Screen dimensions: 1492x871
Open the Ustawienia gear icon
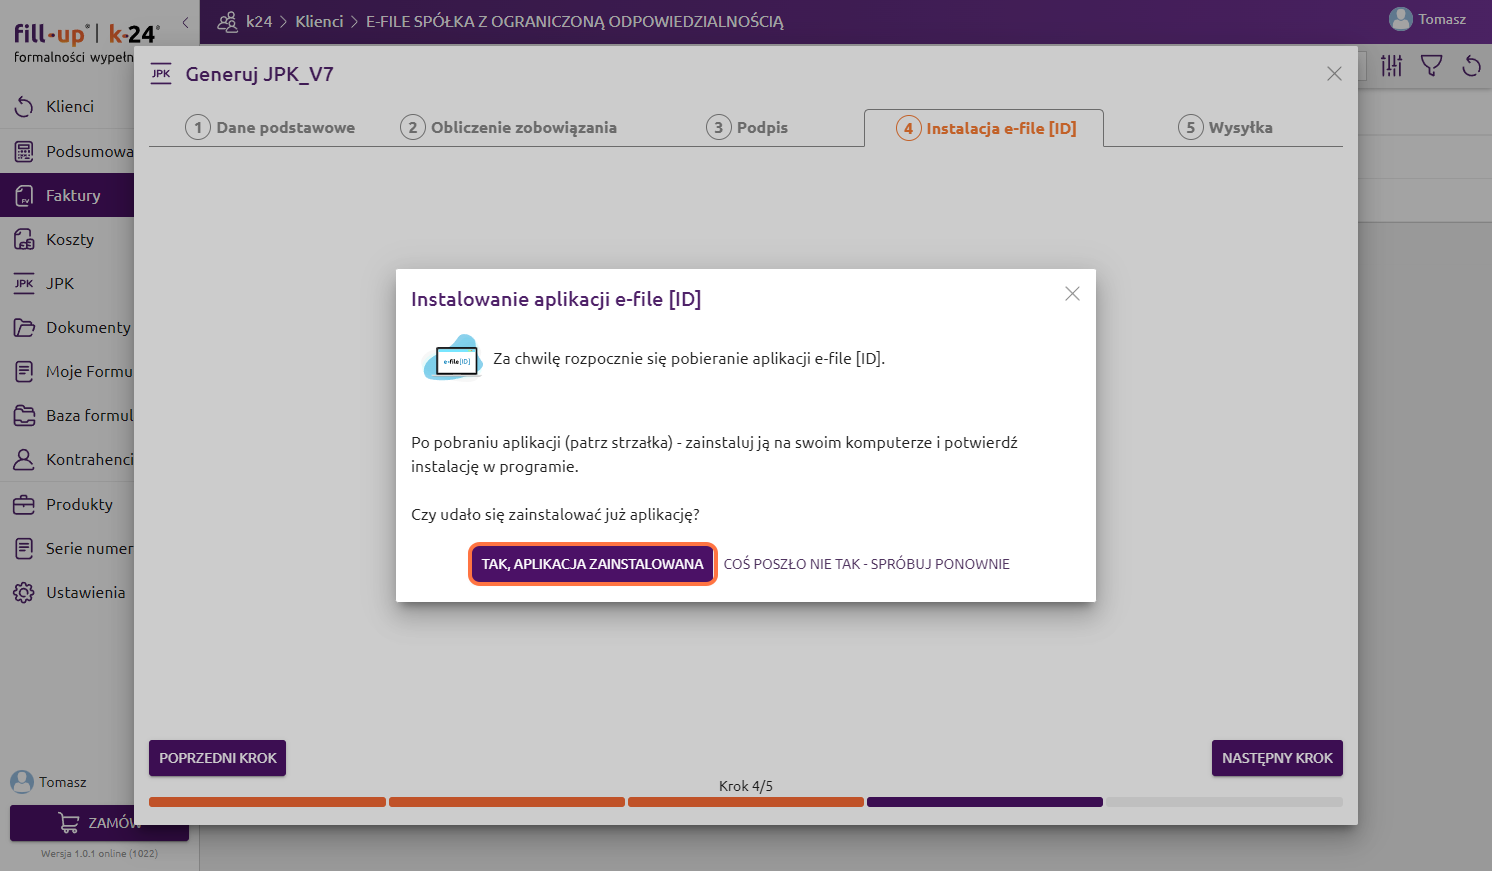[24, 593]
